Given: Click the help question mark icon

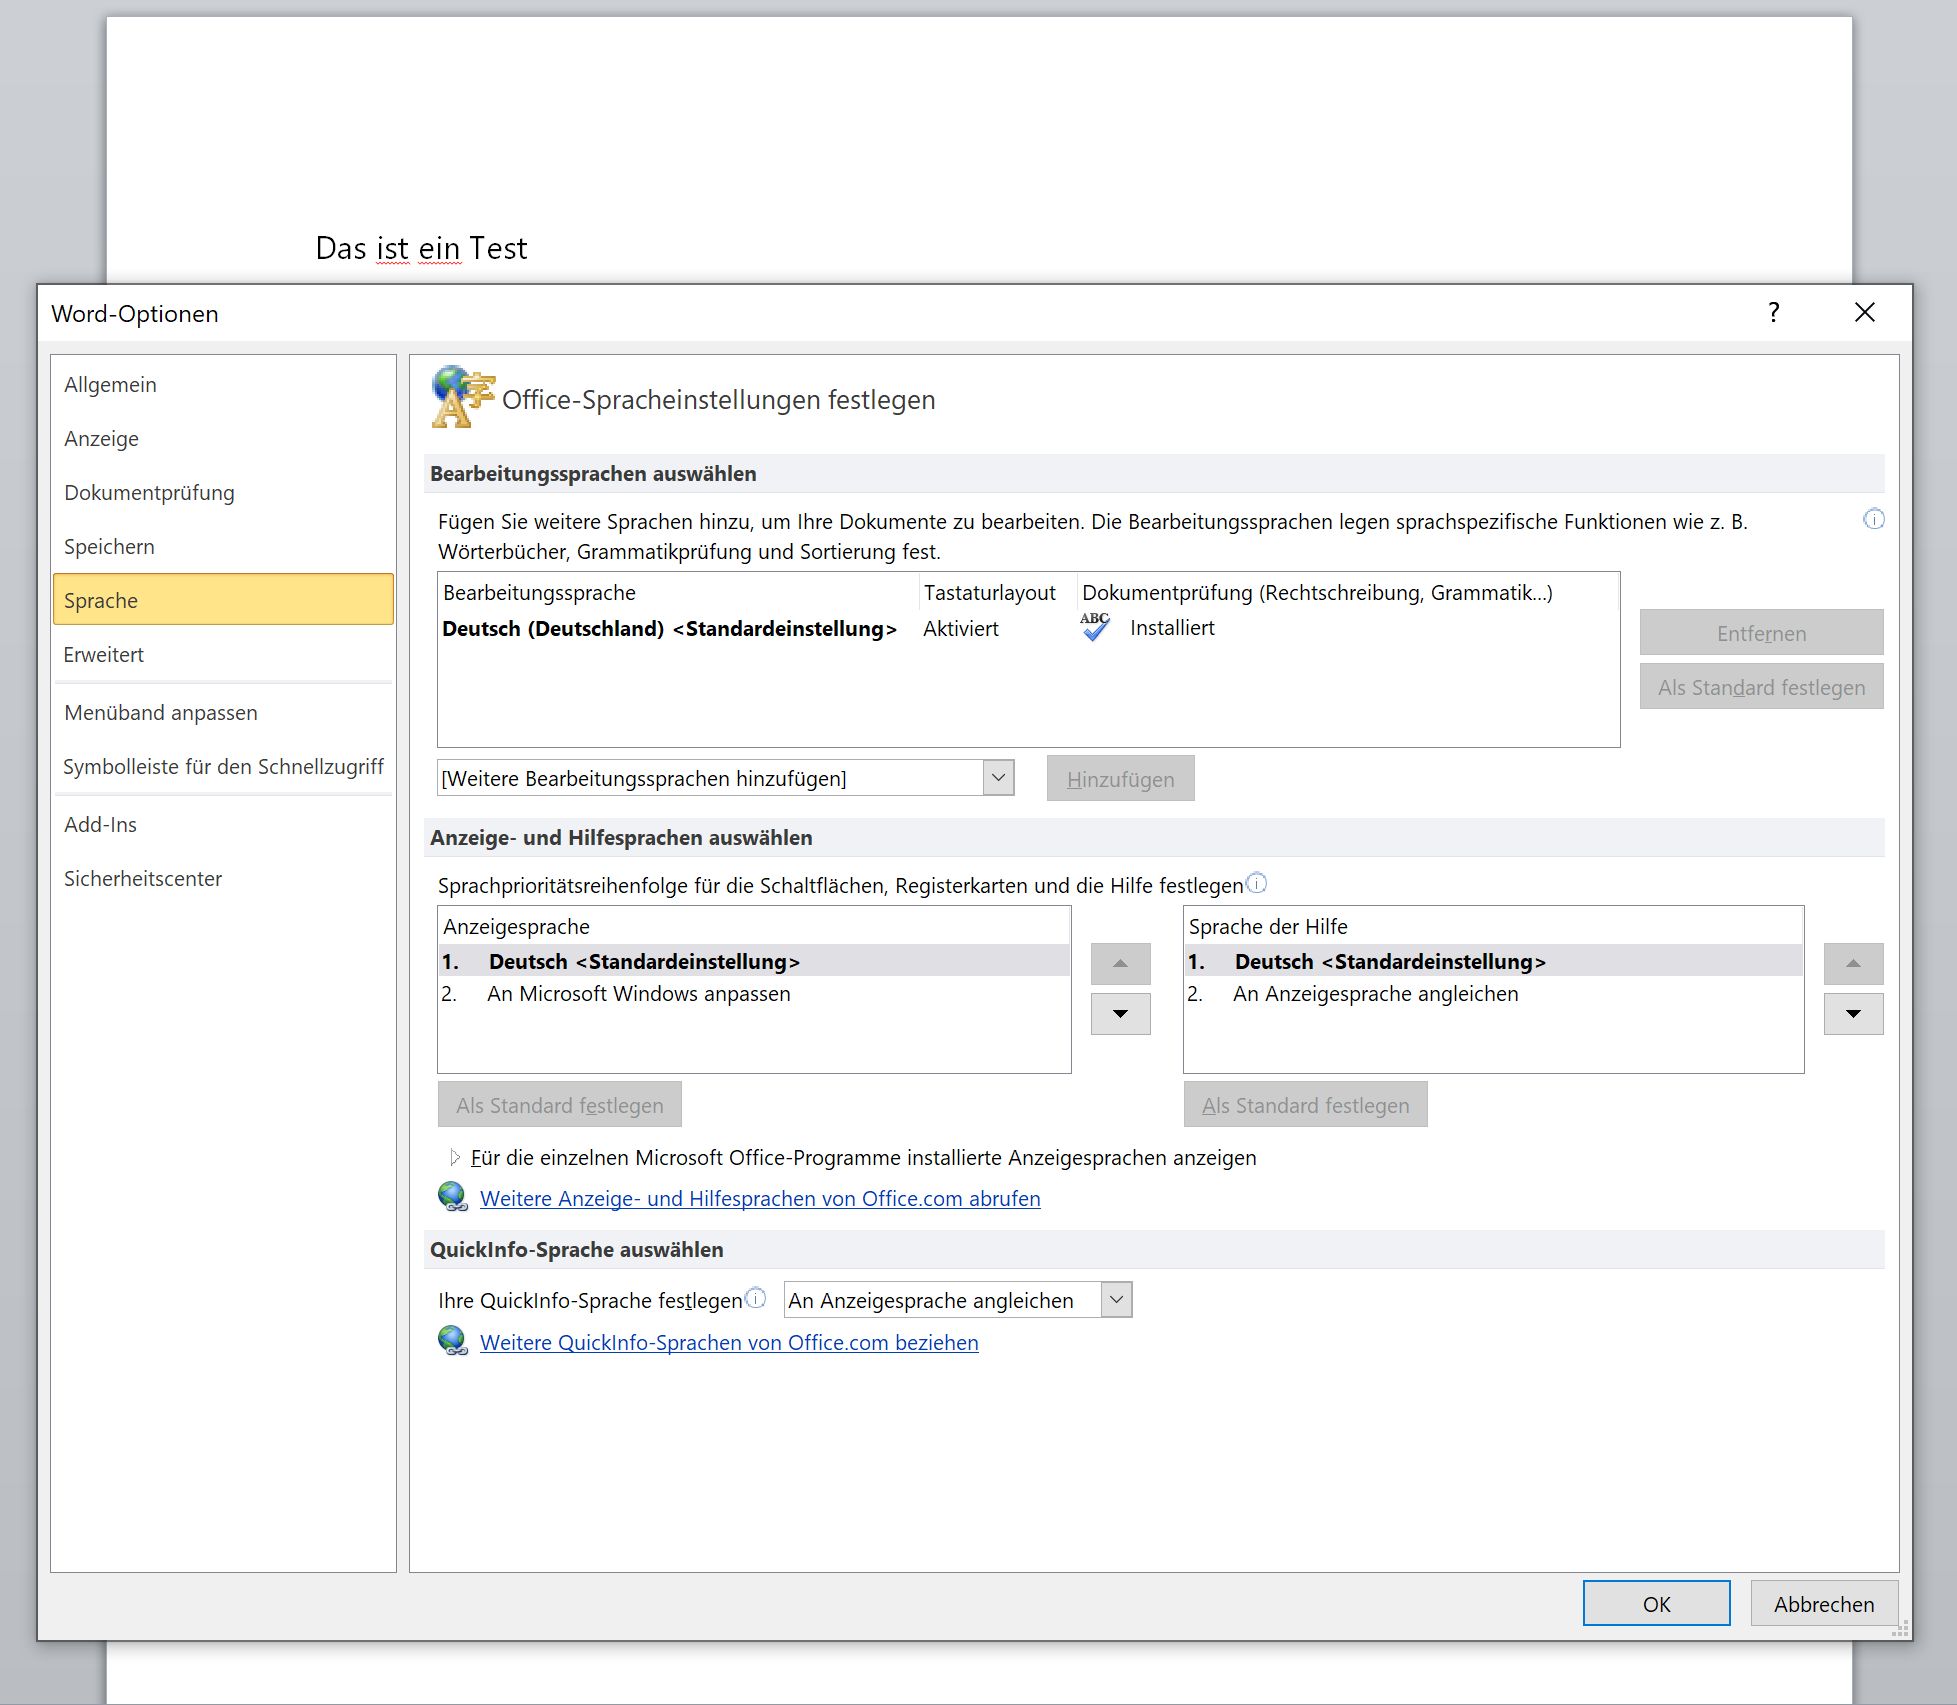Looking at the screenshot, I should [x=1773, y=313].
